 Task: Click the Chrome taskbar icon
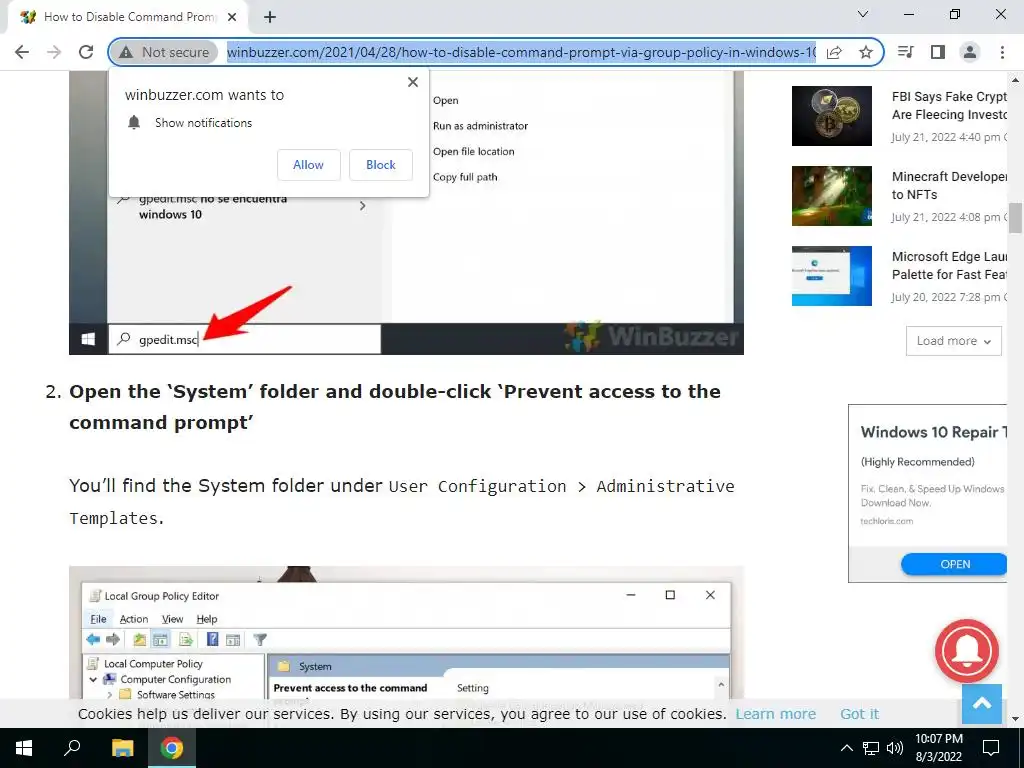[172, 748]
